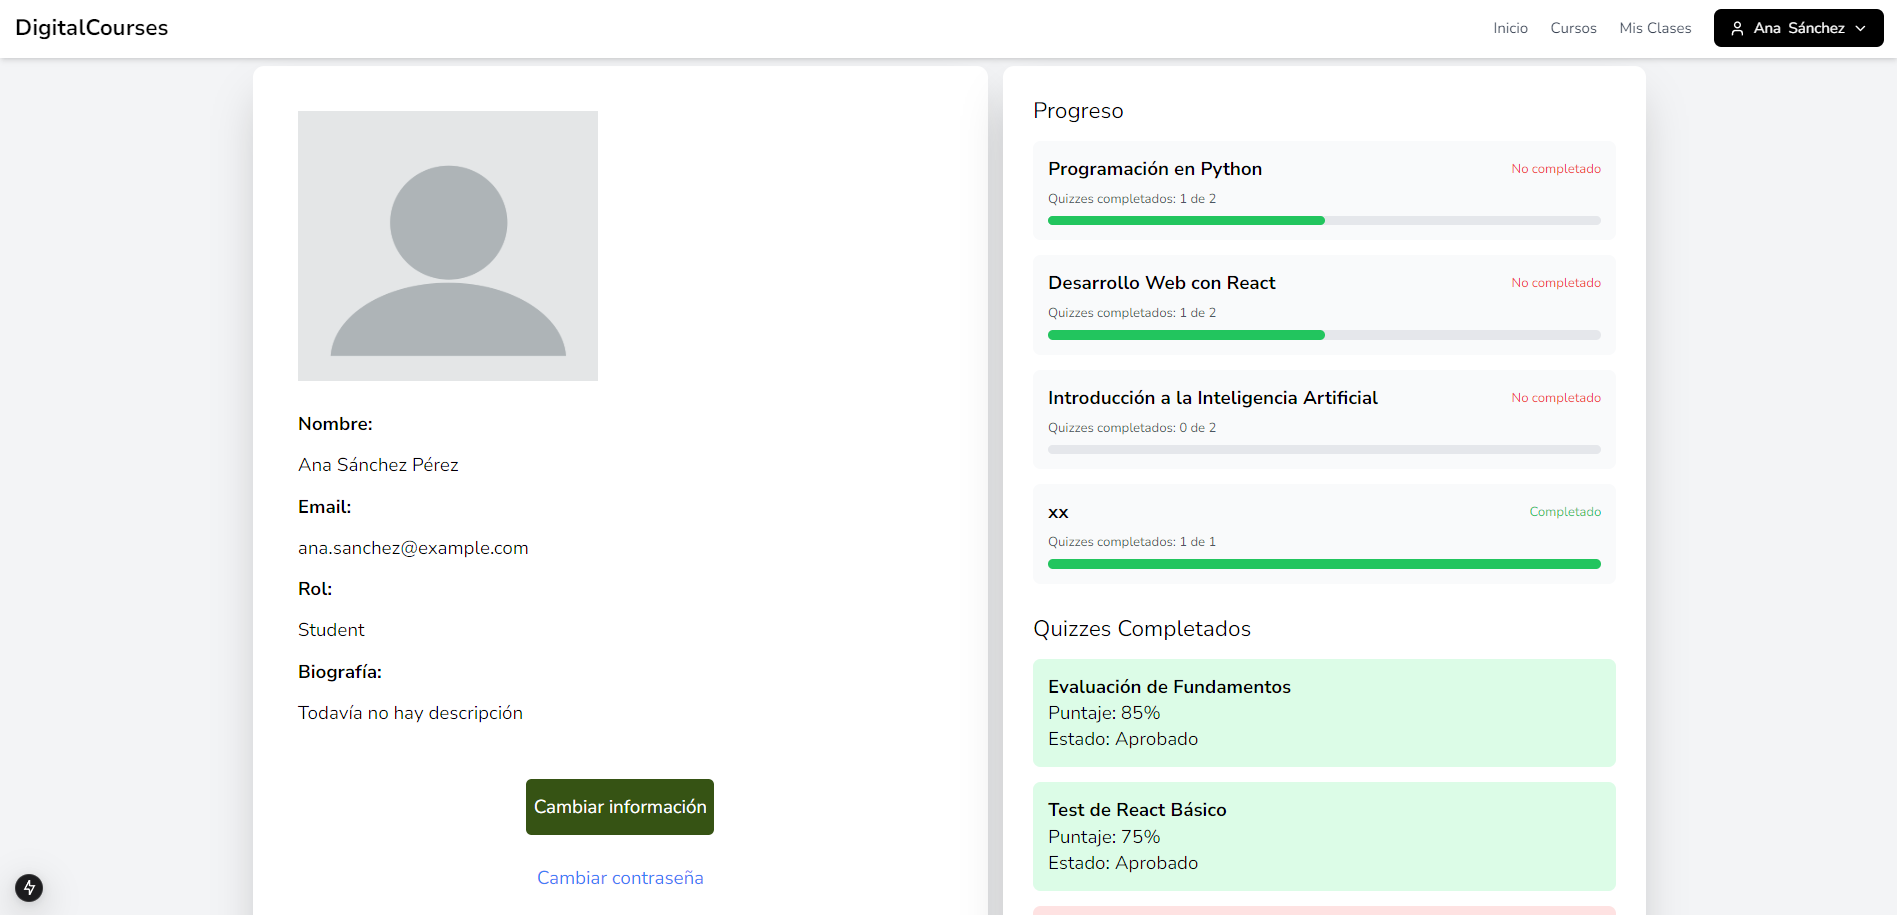Click the lightning bolt icon in bottom-left corner
The width and height of the screenshot is (1897, 915).
(29, 887)
